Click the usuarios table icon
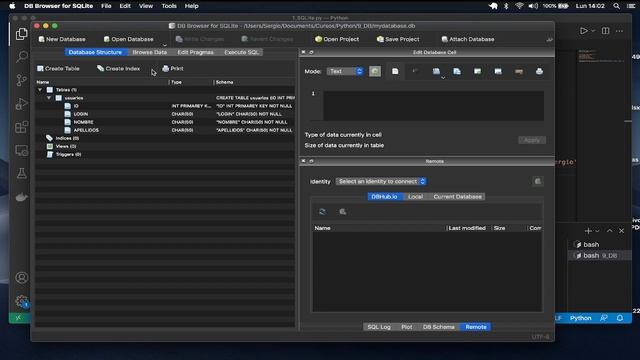Viewport: 640px width, 360px height. pos(59,98)
